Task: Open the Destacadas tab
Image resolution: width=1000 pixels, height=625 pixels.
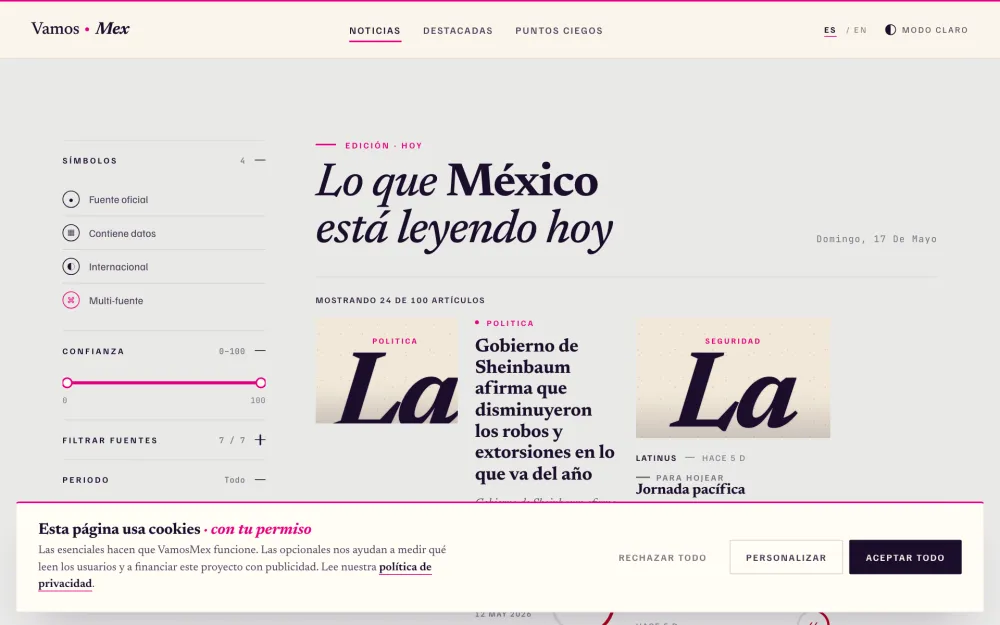Action: [x=458, y=31]
